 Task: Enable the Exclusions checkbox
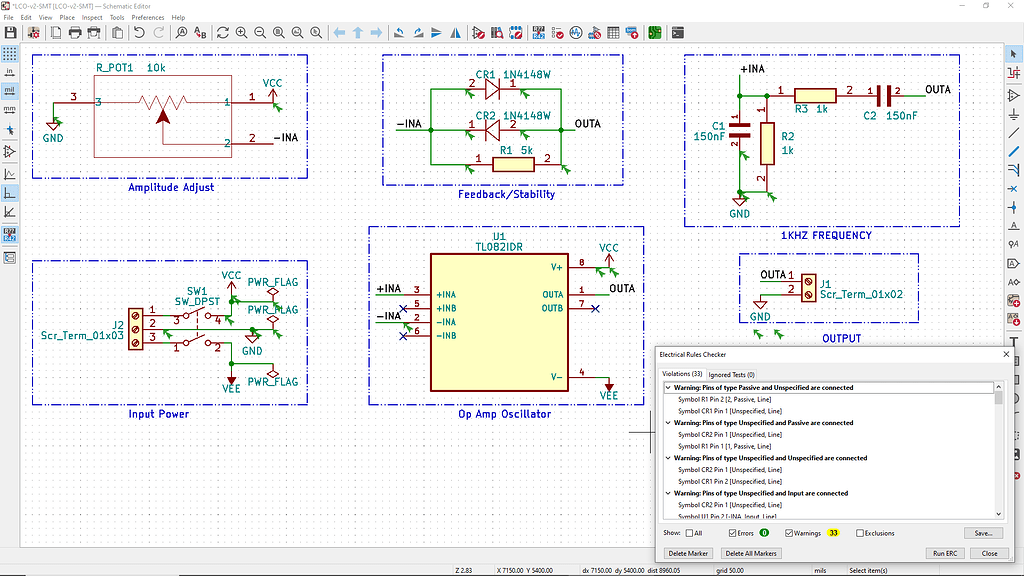[860, 532]
